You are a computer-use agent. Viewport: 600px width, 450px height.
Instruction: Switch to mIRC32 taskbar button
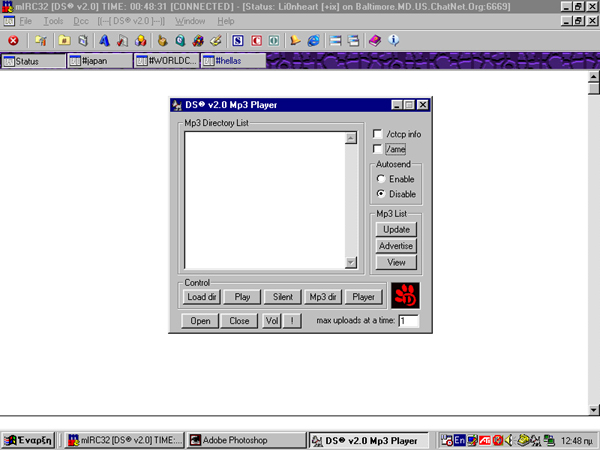point(124,440)
